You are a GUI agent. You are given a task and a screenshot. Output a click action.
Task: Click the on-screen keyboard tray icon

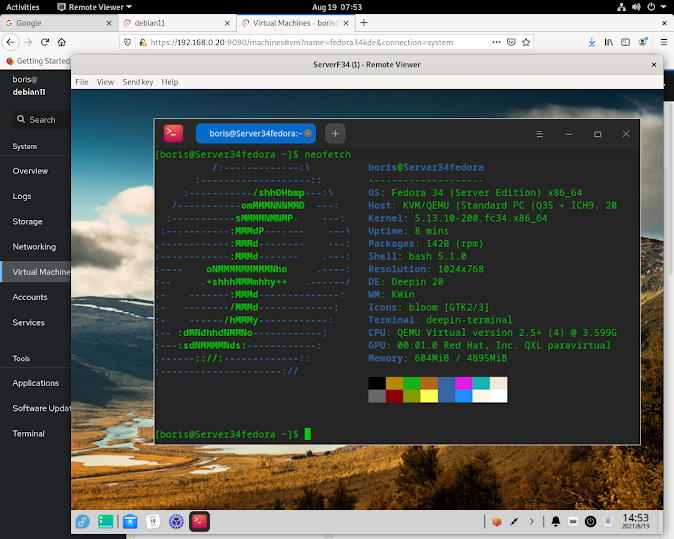[573, 522]
